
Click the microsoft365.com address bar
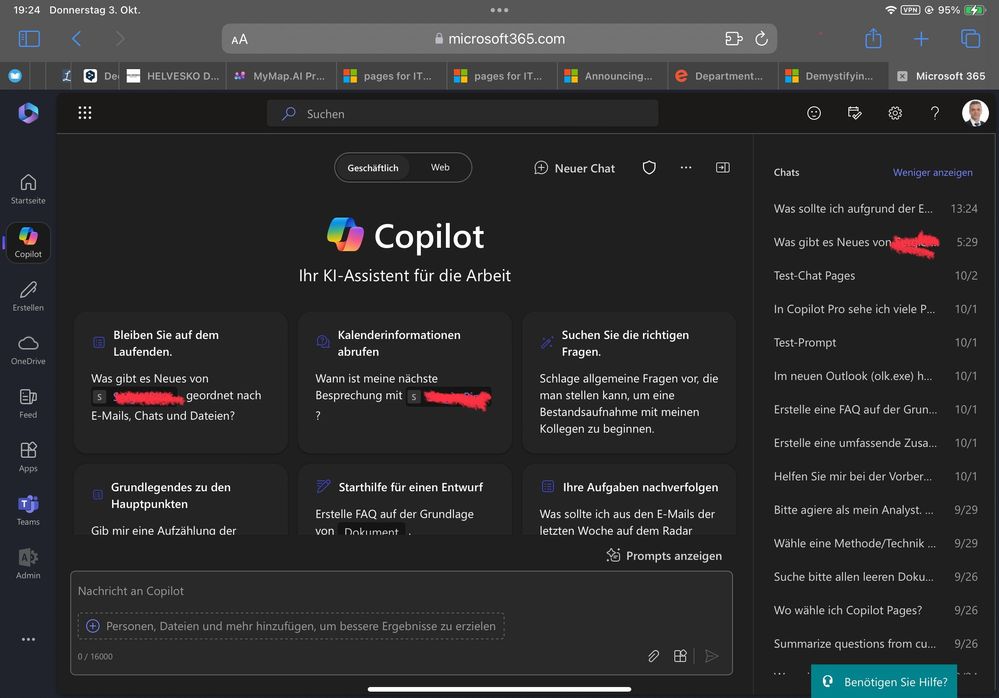pyautogui.click(x=499, y=39)
